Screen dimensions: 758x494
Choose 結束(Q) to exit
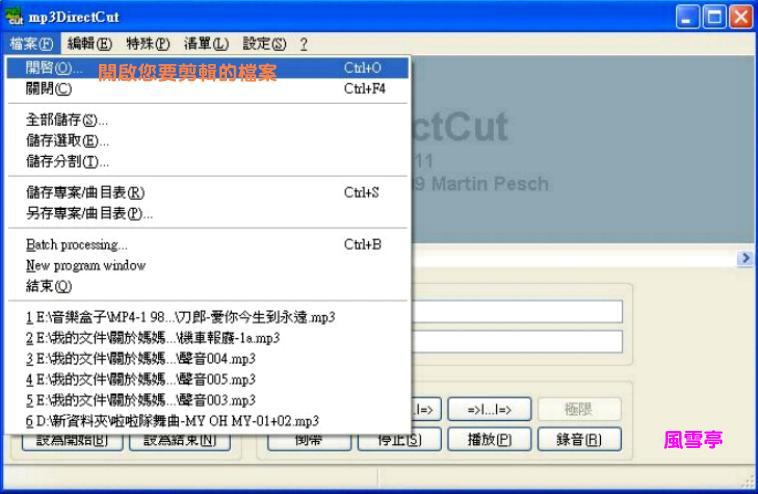(207, 286)
